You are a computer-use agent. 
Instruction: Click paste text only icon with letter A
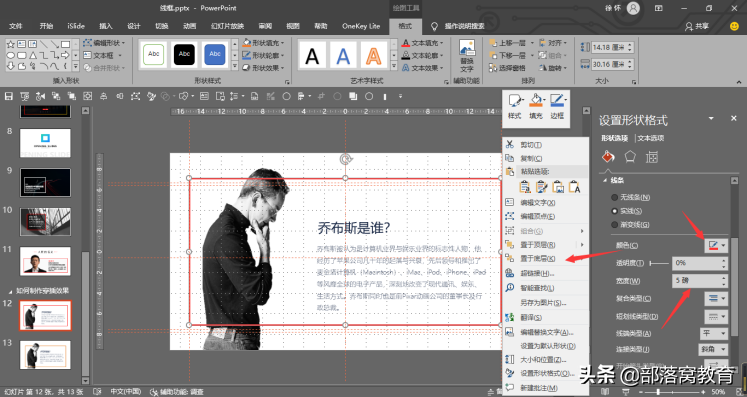(575, 187)
